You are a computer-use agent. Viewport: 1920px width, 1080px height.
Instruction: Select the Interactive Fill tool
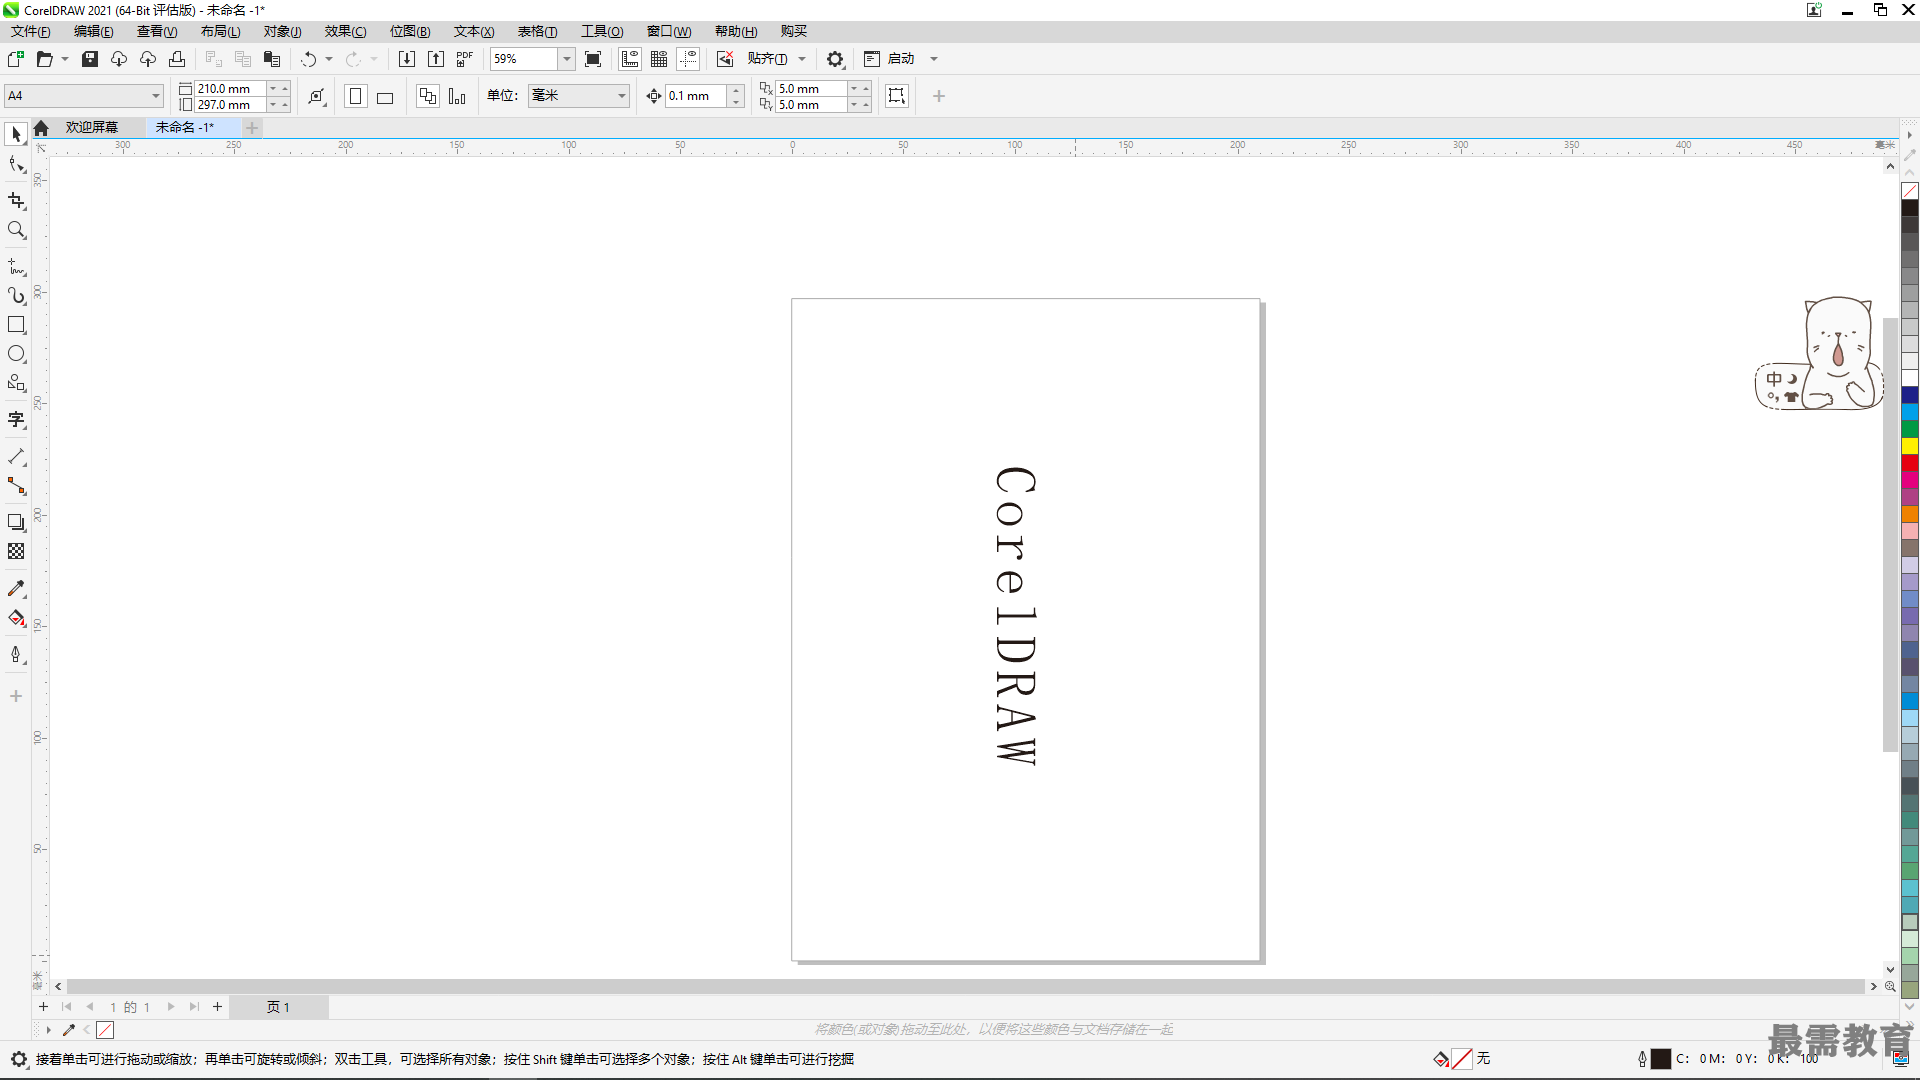16,618
